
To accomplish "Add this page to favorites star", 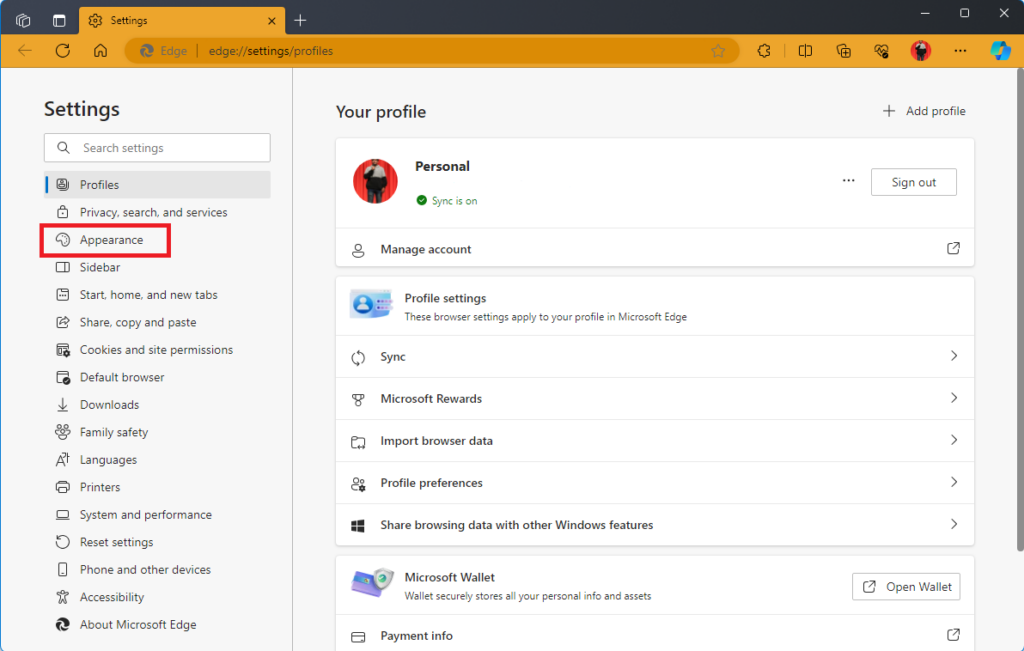I will [718, 51].
